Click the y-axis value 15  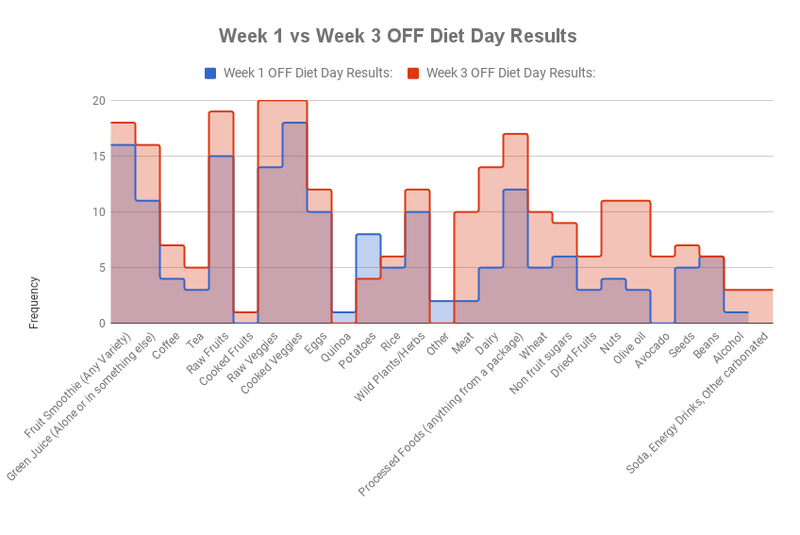(98, 157)
